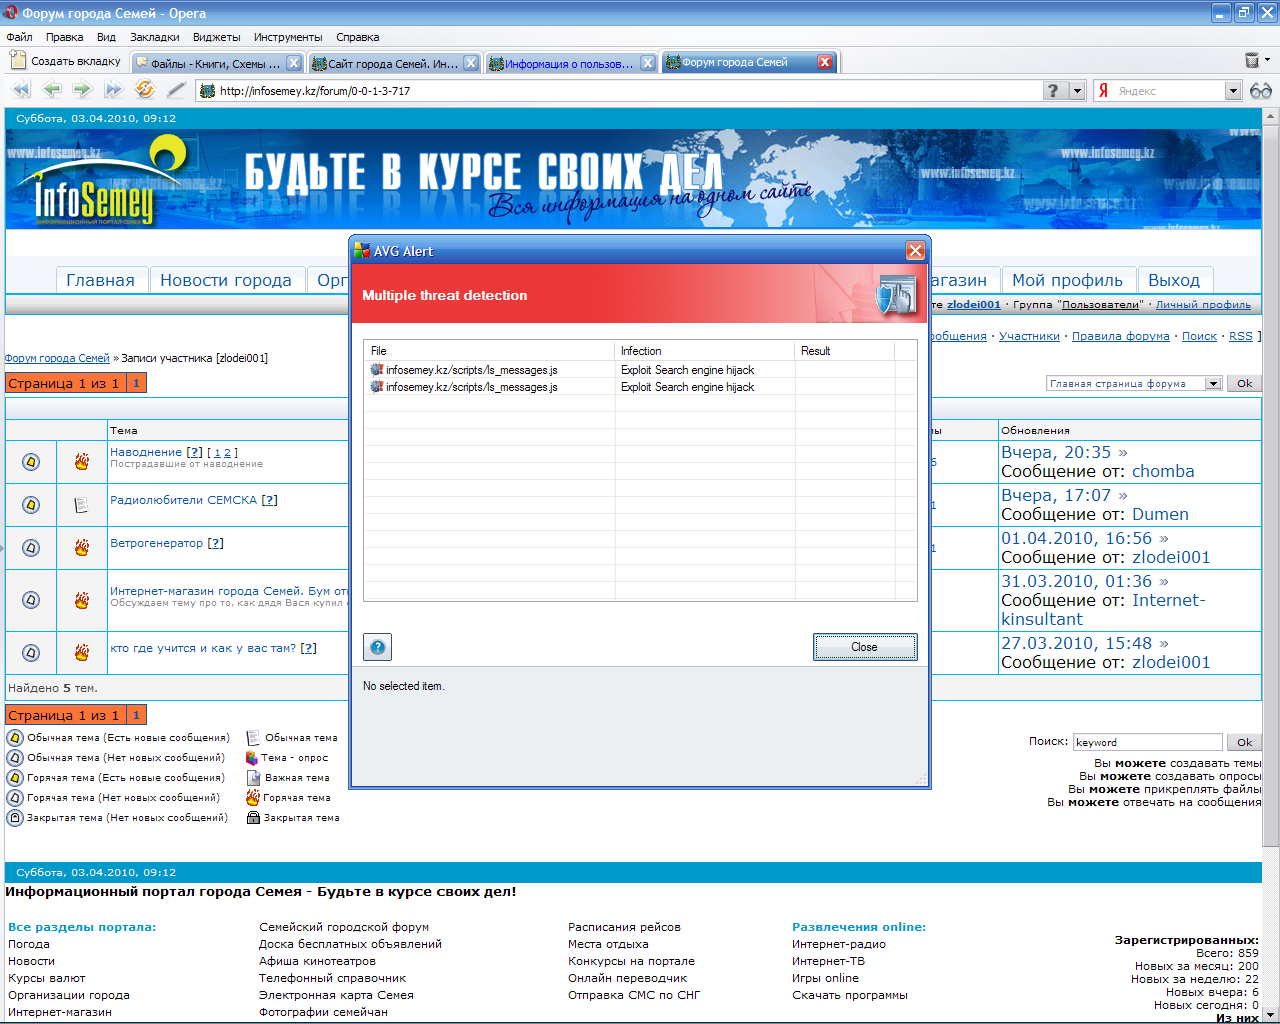Click the glasses view icon
The image size is (1280, 1024).
[x=1260, y=91]
